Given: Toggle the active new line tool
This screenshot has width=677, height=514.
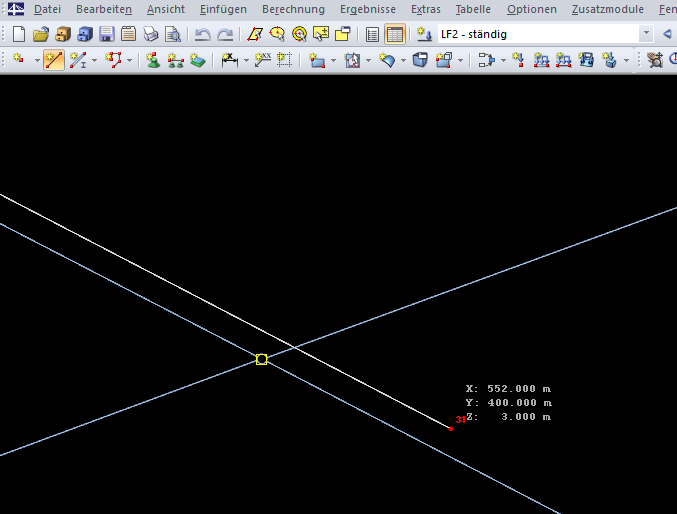Looking at the screenshot, I should [54, 60].
